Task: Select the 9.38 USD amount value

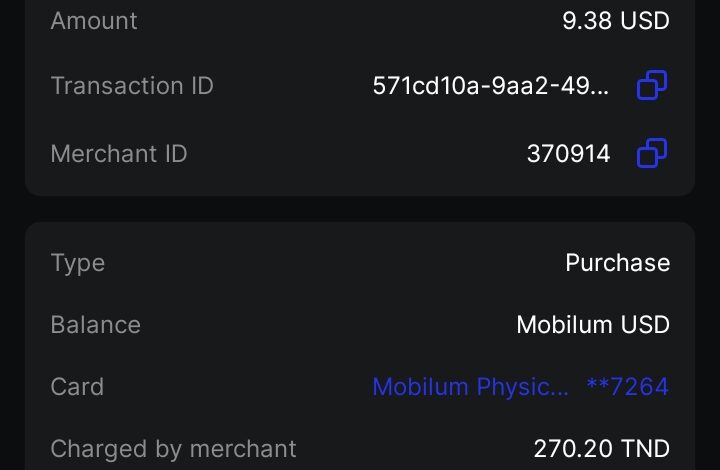Action: [x=615, y=20]
